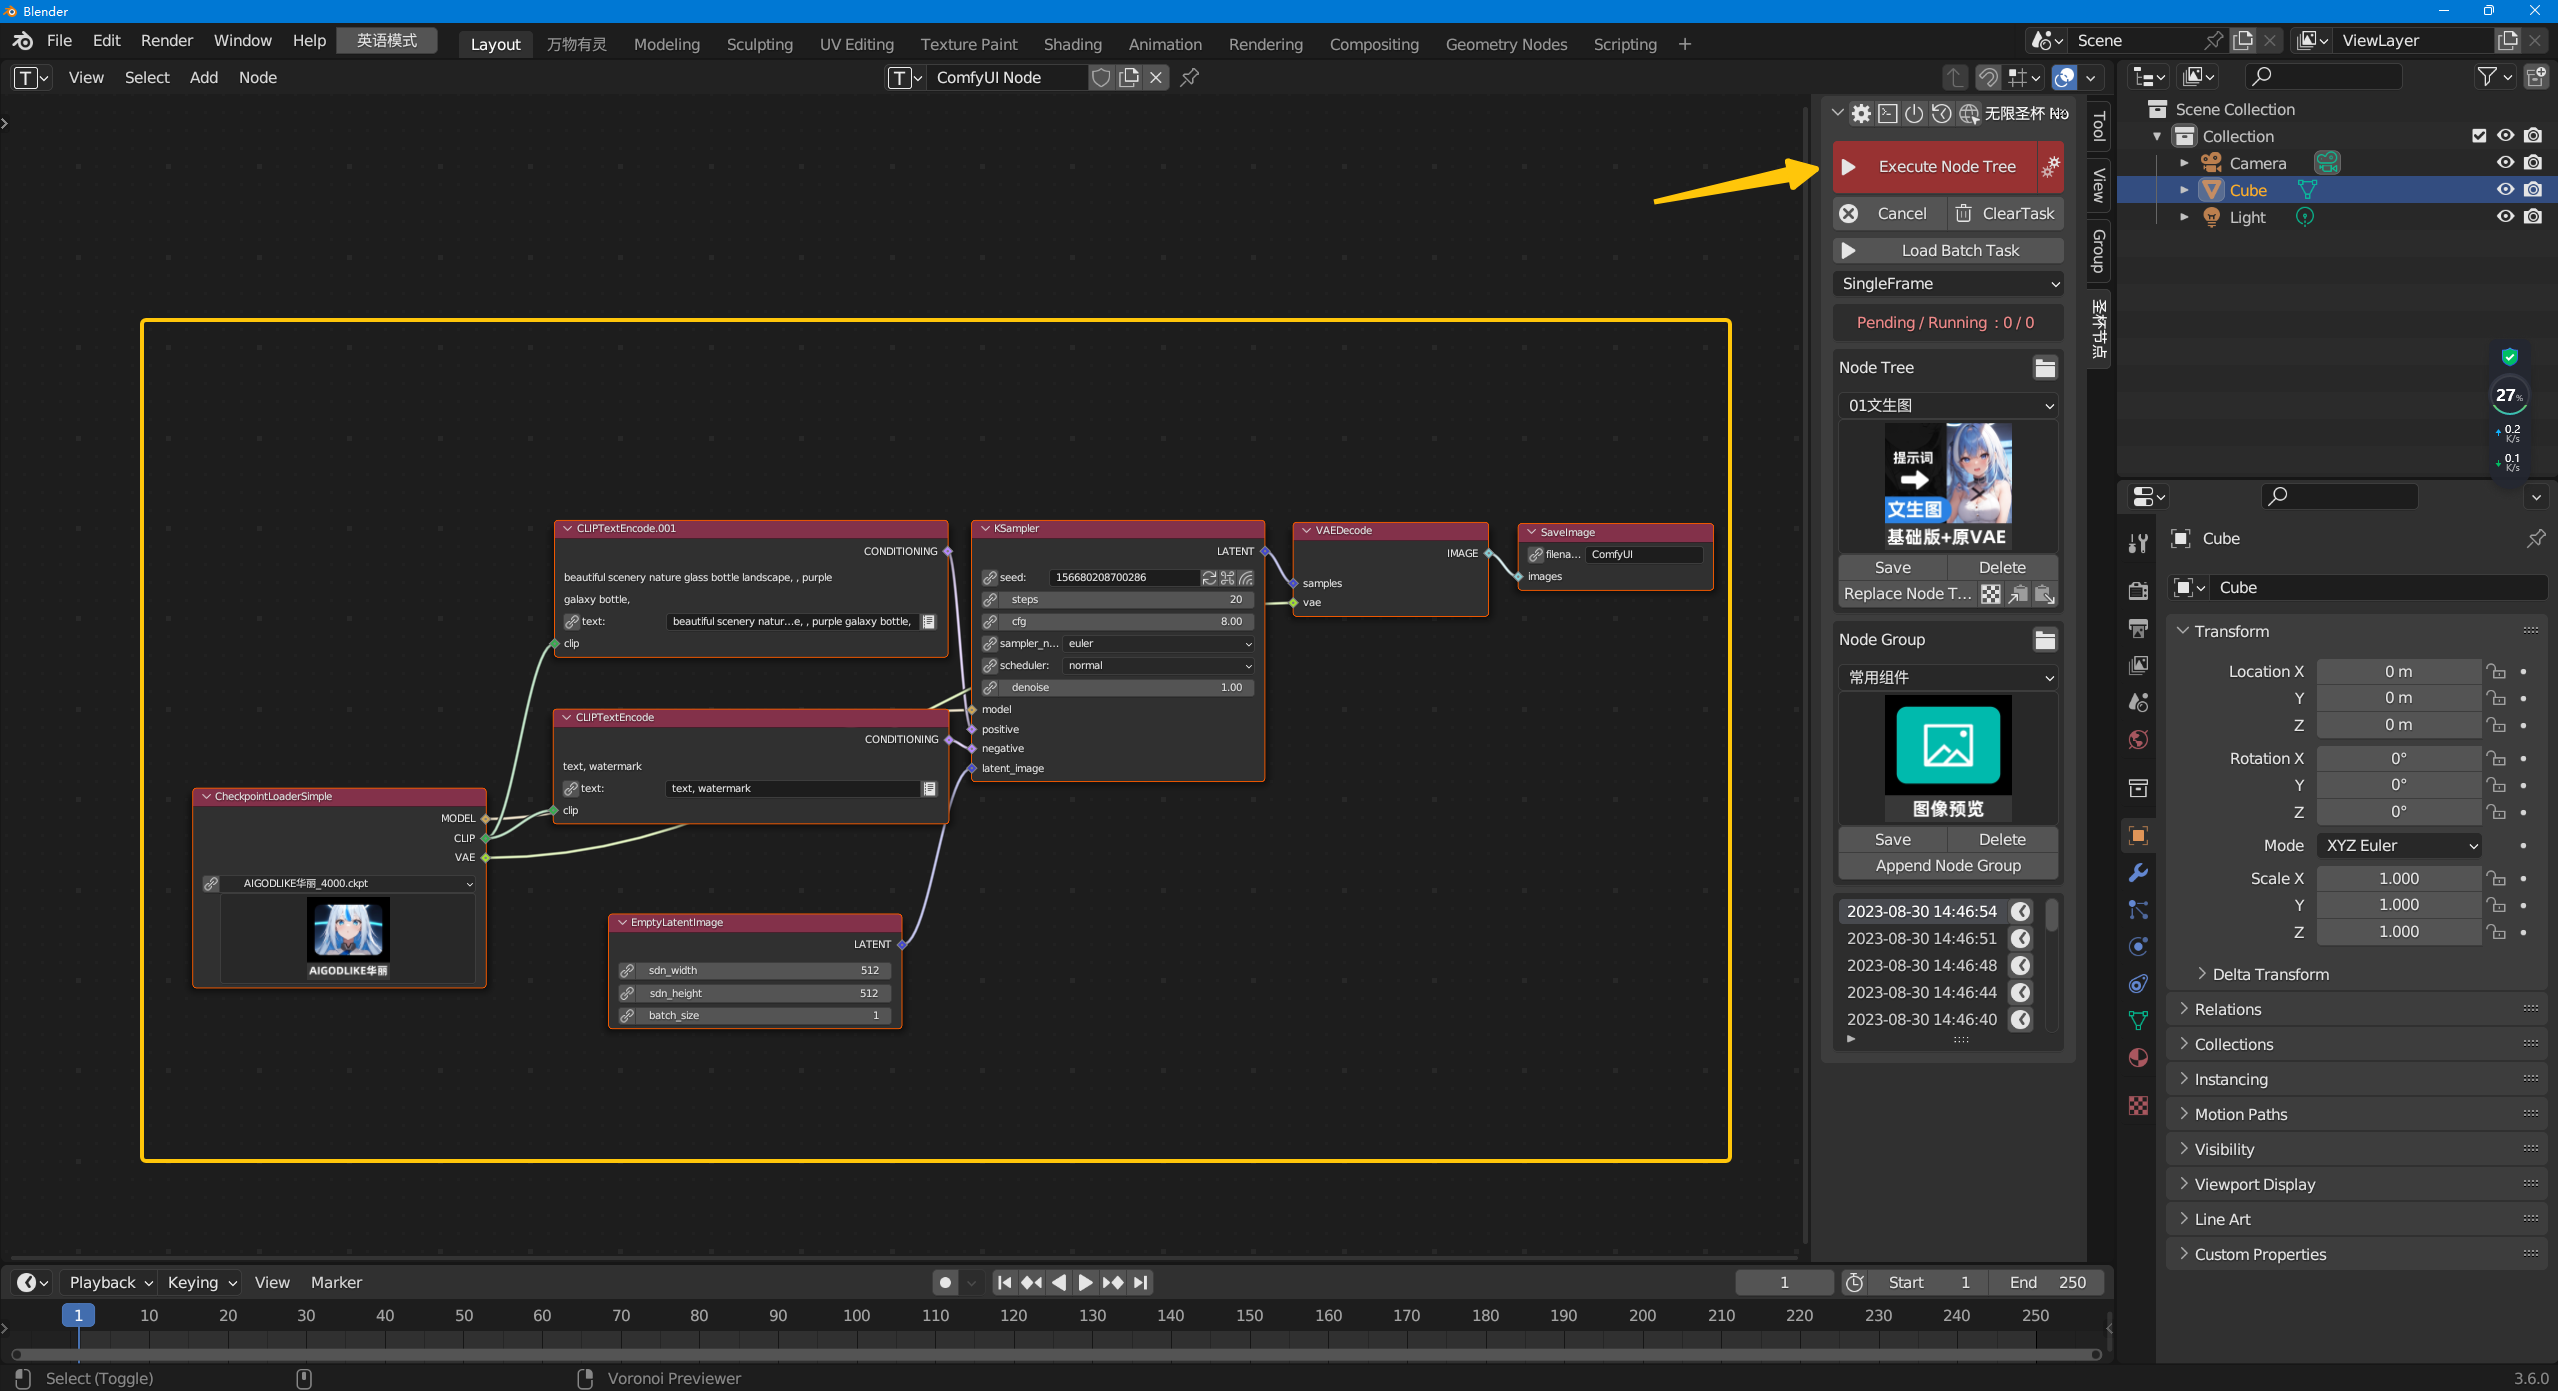Click the ClearTask trash icon

coord(1964,213)
